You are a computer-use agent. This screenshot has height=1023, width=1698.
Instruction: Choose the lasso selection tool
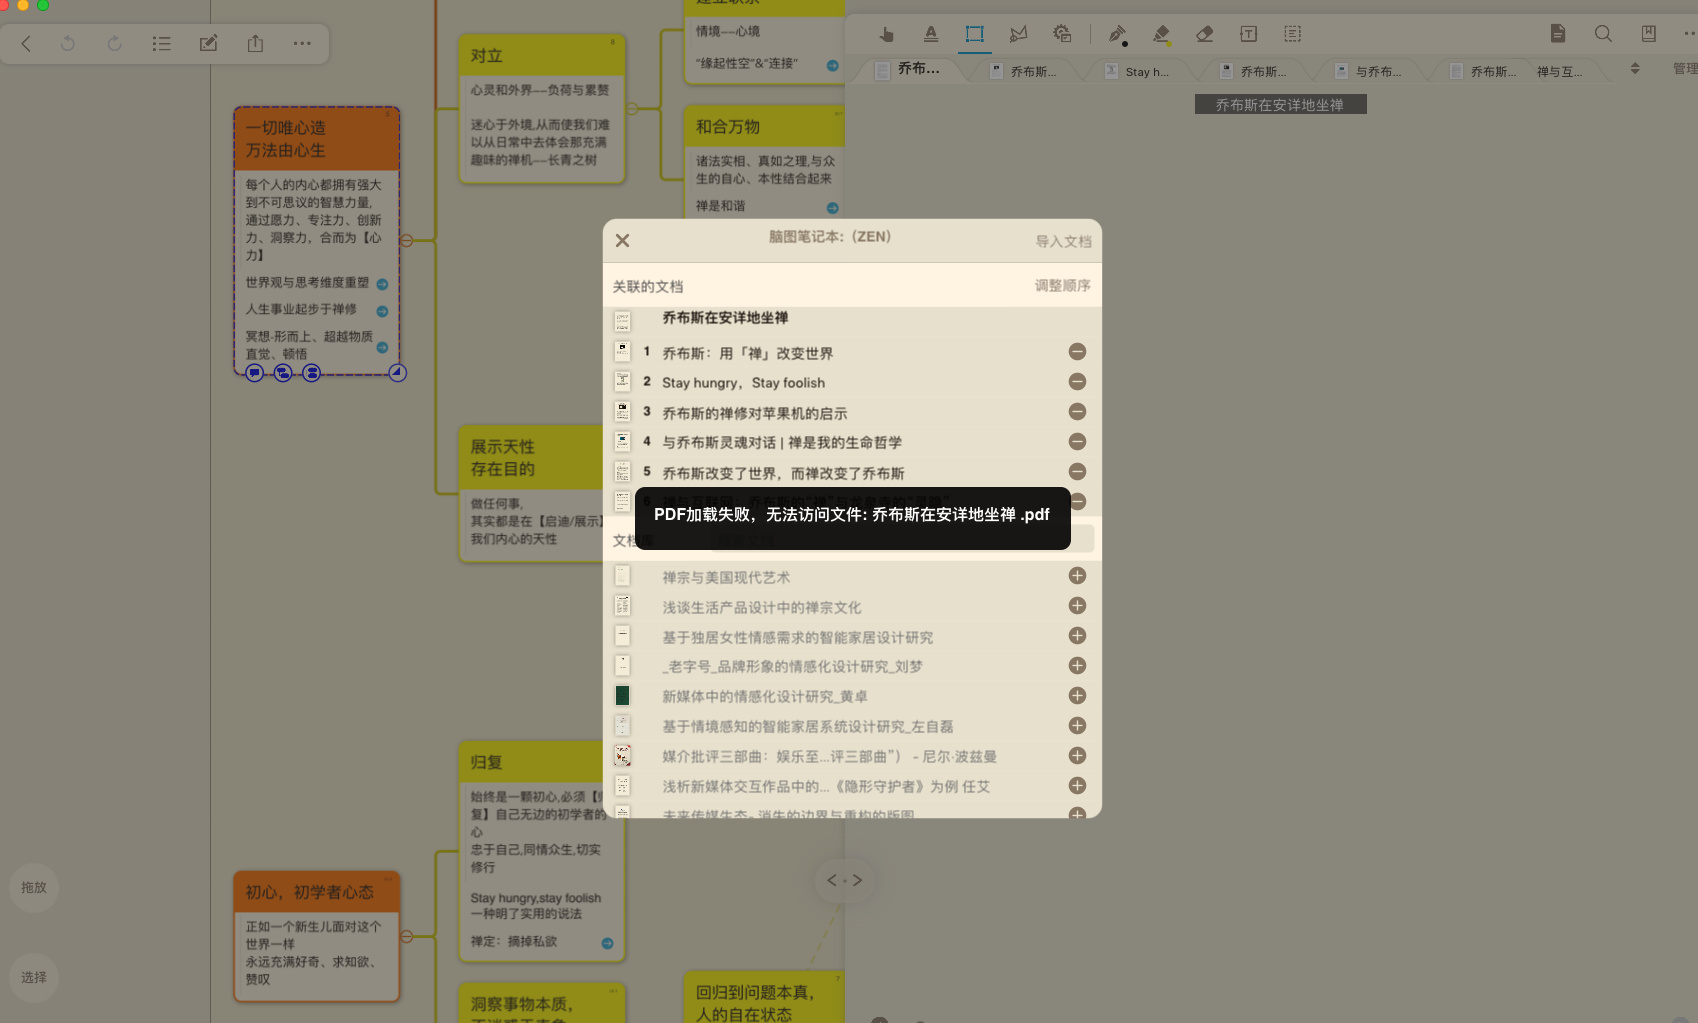1018,33
